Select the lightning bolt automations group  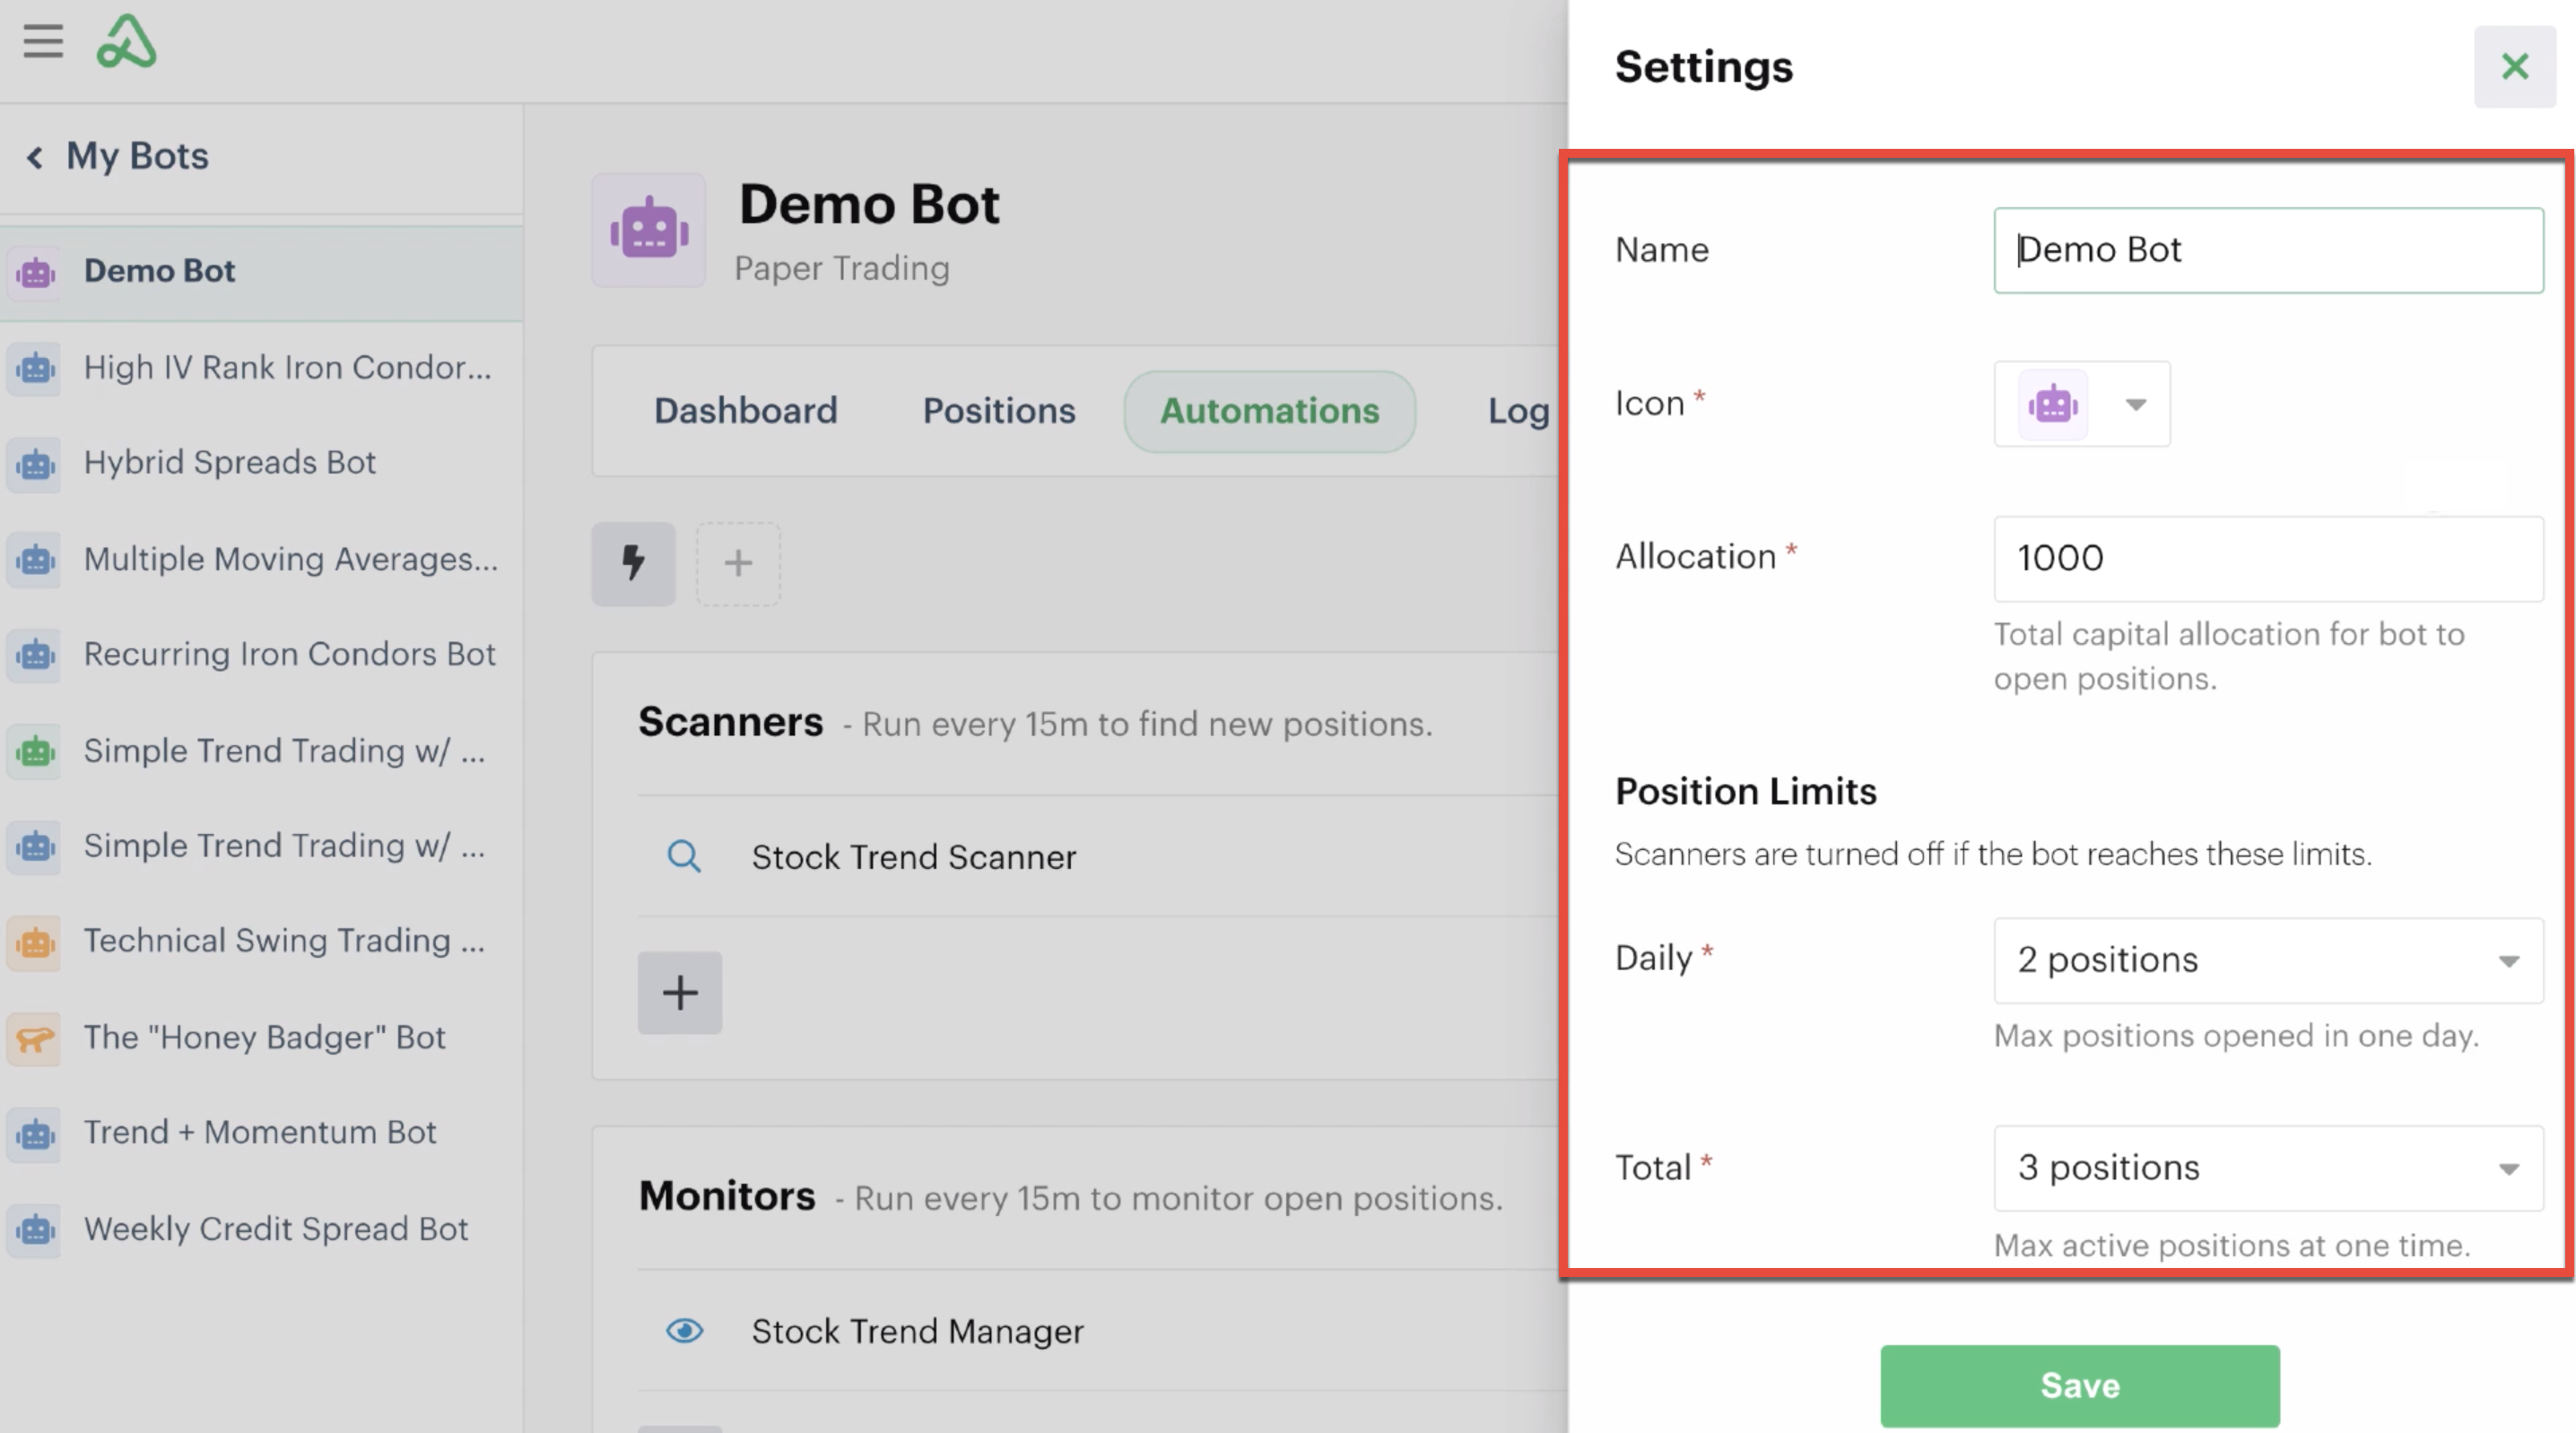[x=633, y=563]
